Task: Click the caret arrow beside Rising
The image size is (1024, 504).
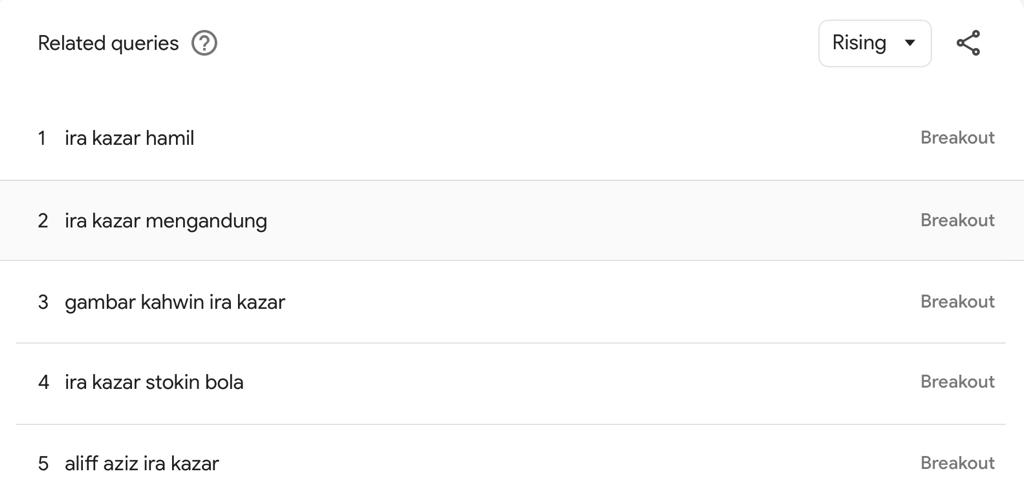Action: 909,43
